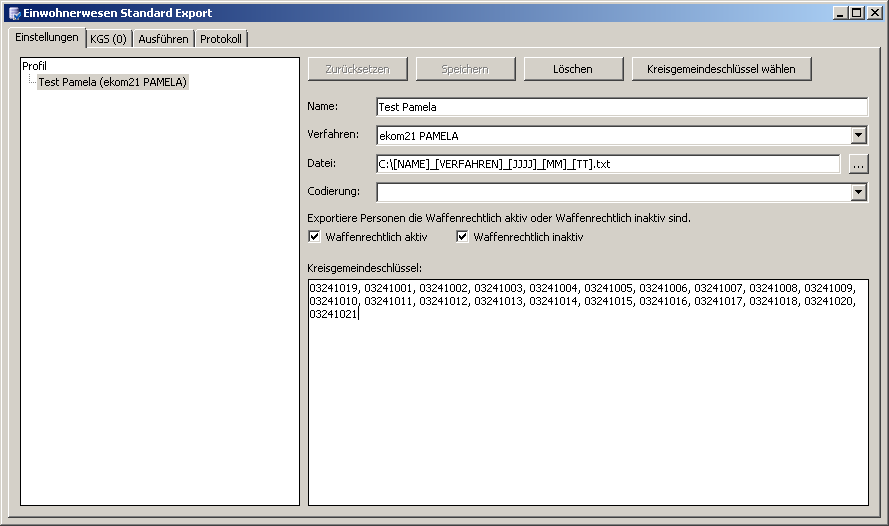Click the Löschen button
Screen dimensions: 889x526
pos(572,69)
